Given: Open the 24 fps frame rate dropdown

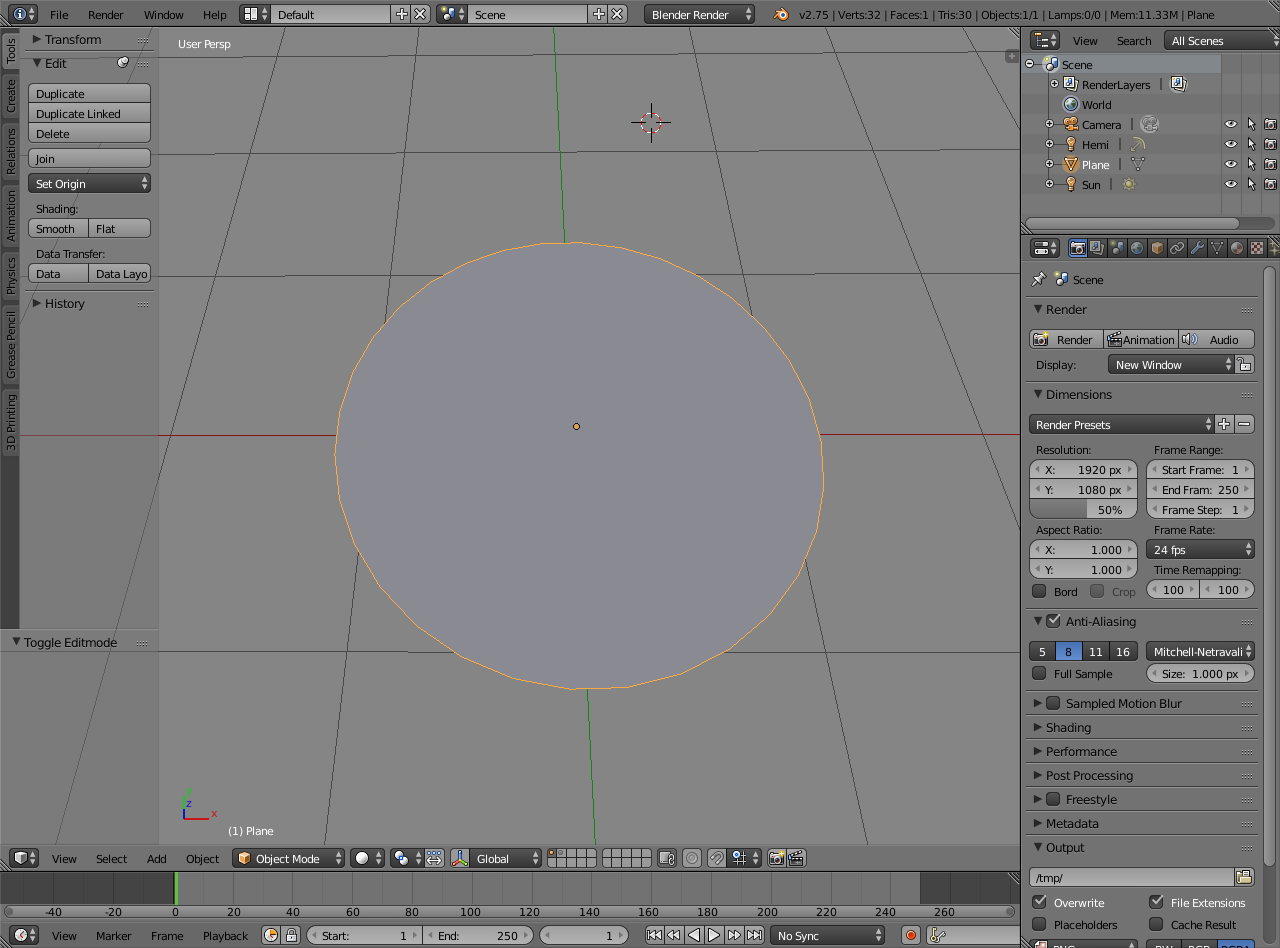Looking at the screenshot, I should (1200, 549).
